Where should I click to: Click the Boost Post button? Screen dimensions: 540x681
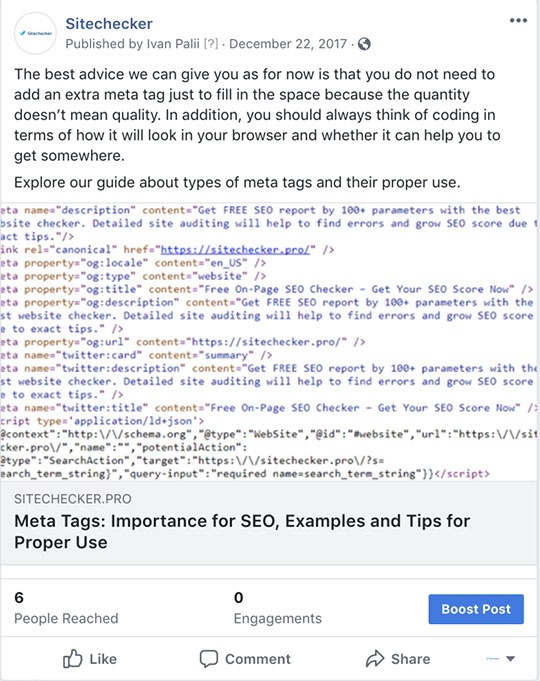(476, 609)
